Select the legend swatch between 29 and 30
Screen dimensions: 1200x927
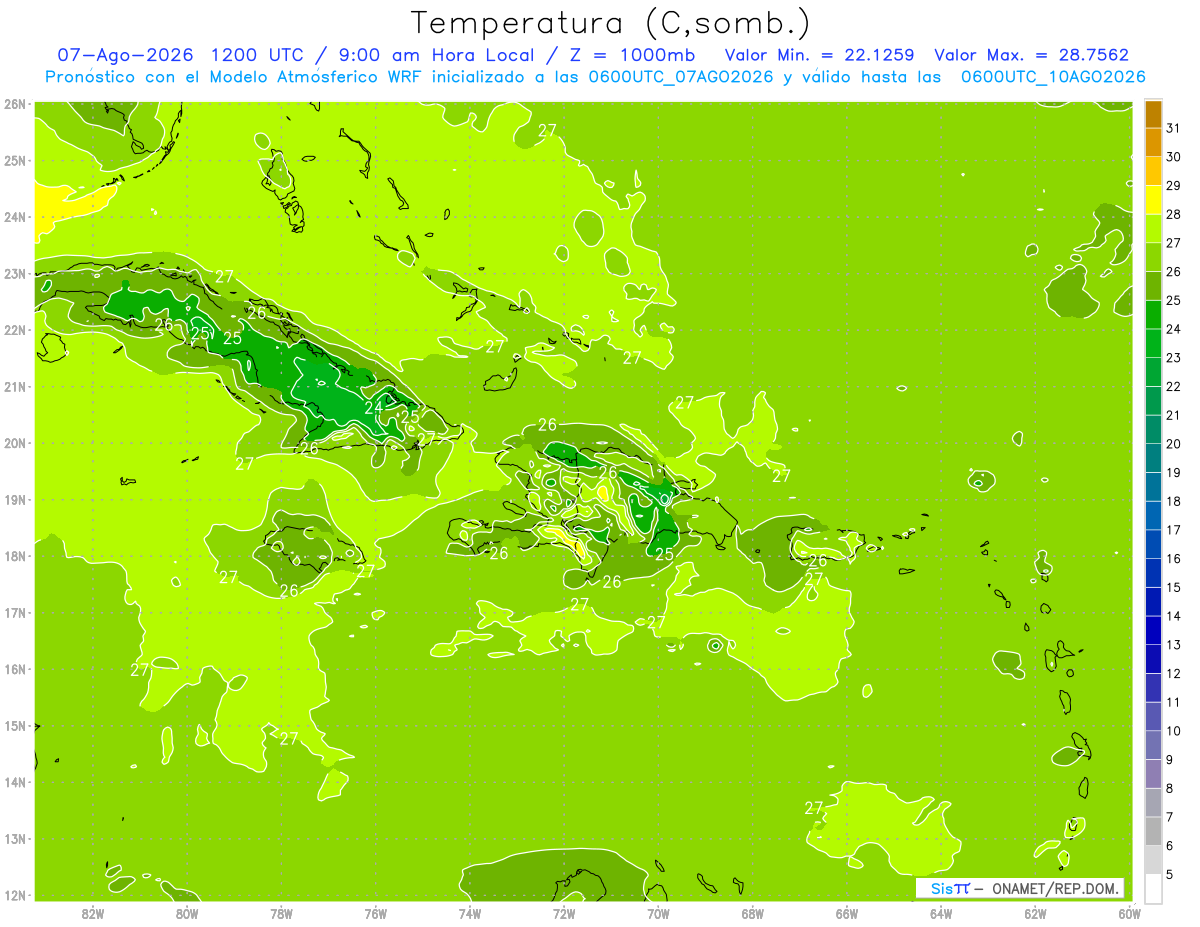1153,171
